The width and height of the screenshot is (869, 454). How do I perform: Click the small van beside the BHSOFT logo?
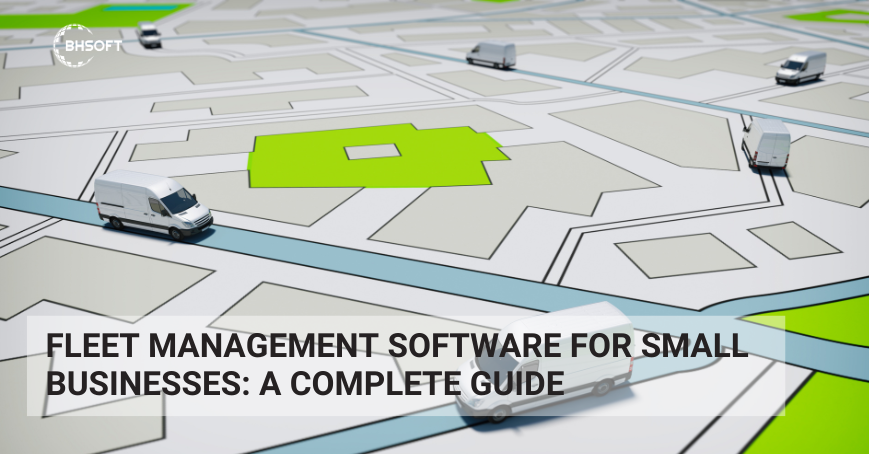coord(149,35)
